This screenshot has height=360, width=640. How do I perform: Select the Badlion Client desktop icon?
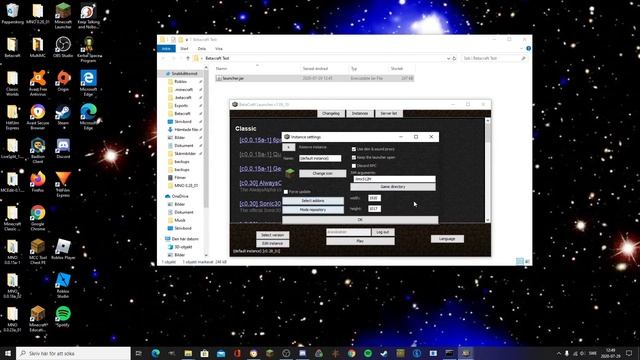tap(38, 150)
